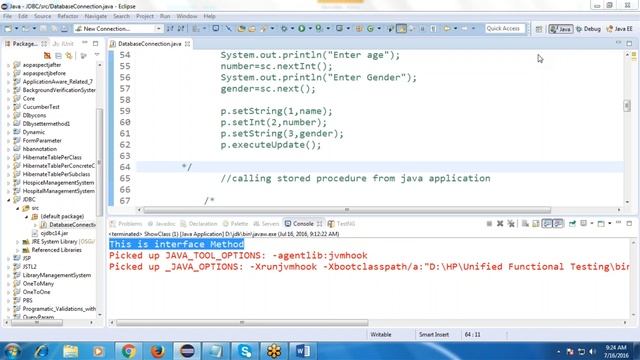
Task: Close the DatabaseConnection.java editor tab
Action: pos(187,44)
